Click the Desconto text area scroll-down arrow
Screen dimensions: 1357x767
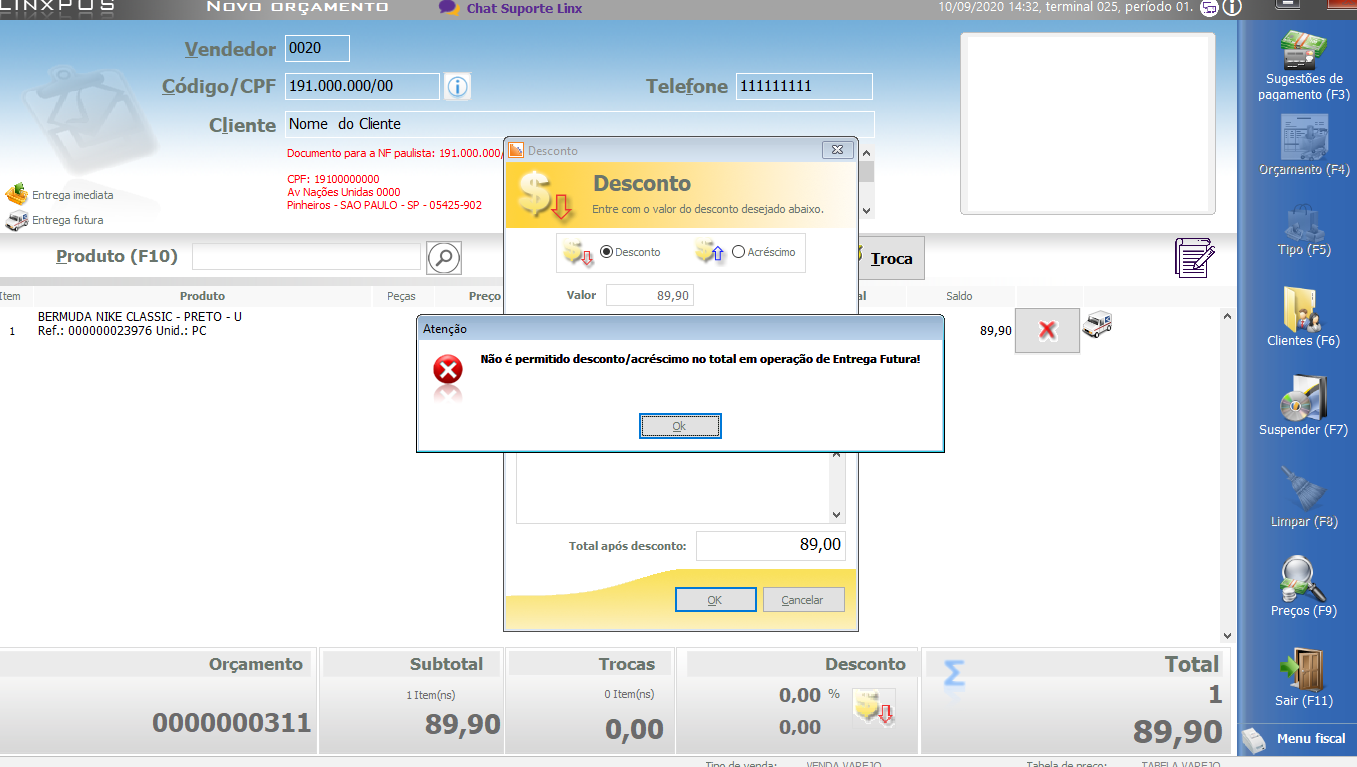[837, 515]
